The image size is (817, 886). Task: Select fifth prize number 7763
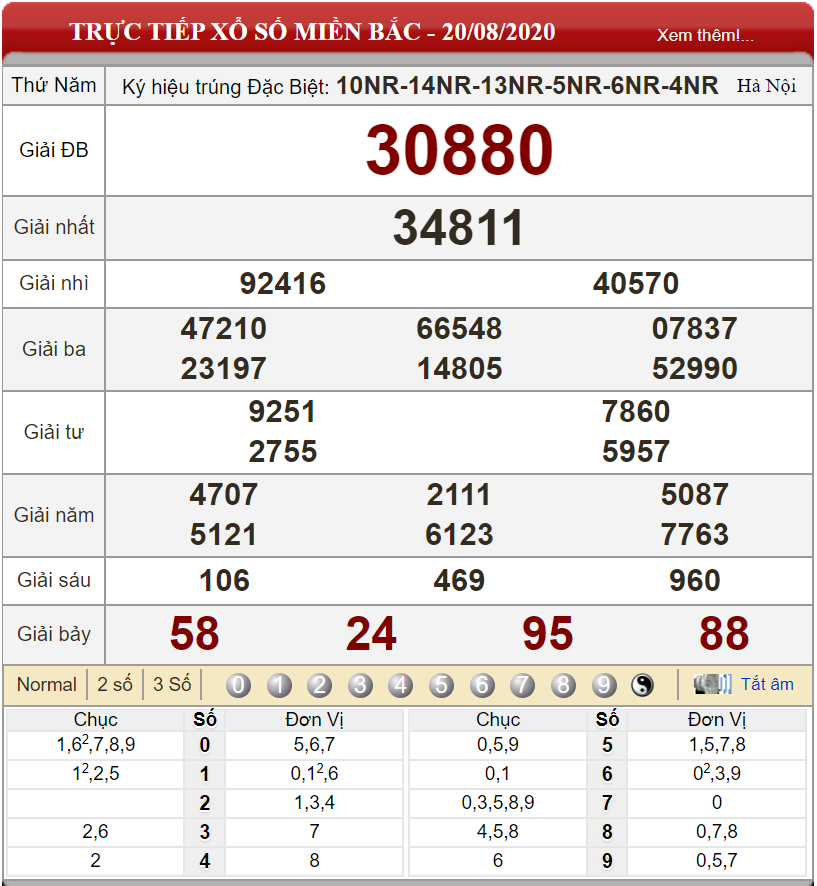tap(694, 535)
